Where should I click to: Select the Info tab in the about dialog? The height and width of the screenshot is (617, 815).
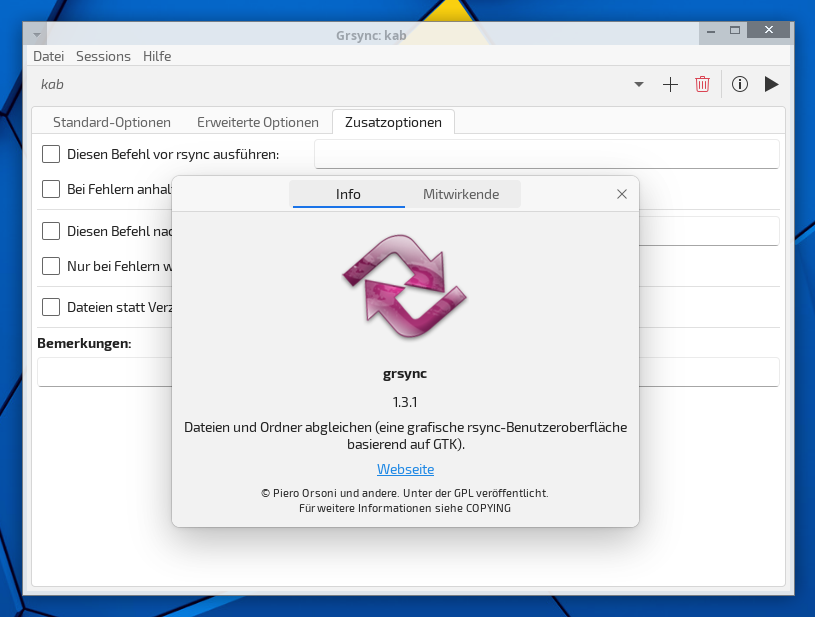coord(348,194)
